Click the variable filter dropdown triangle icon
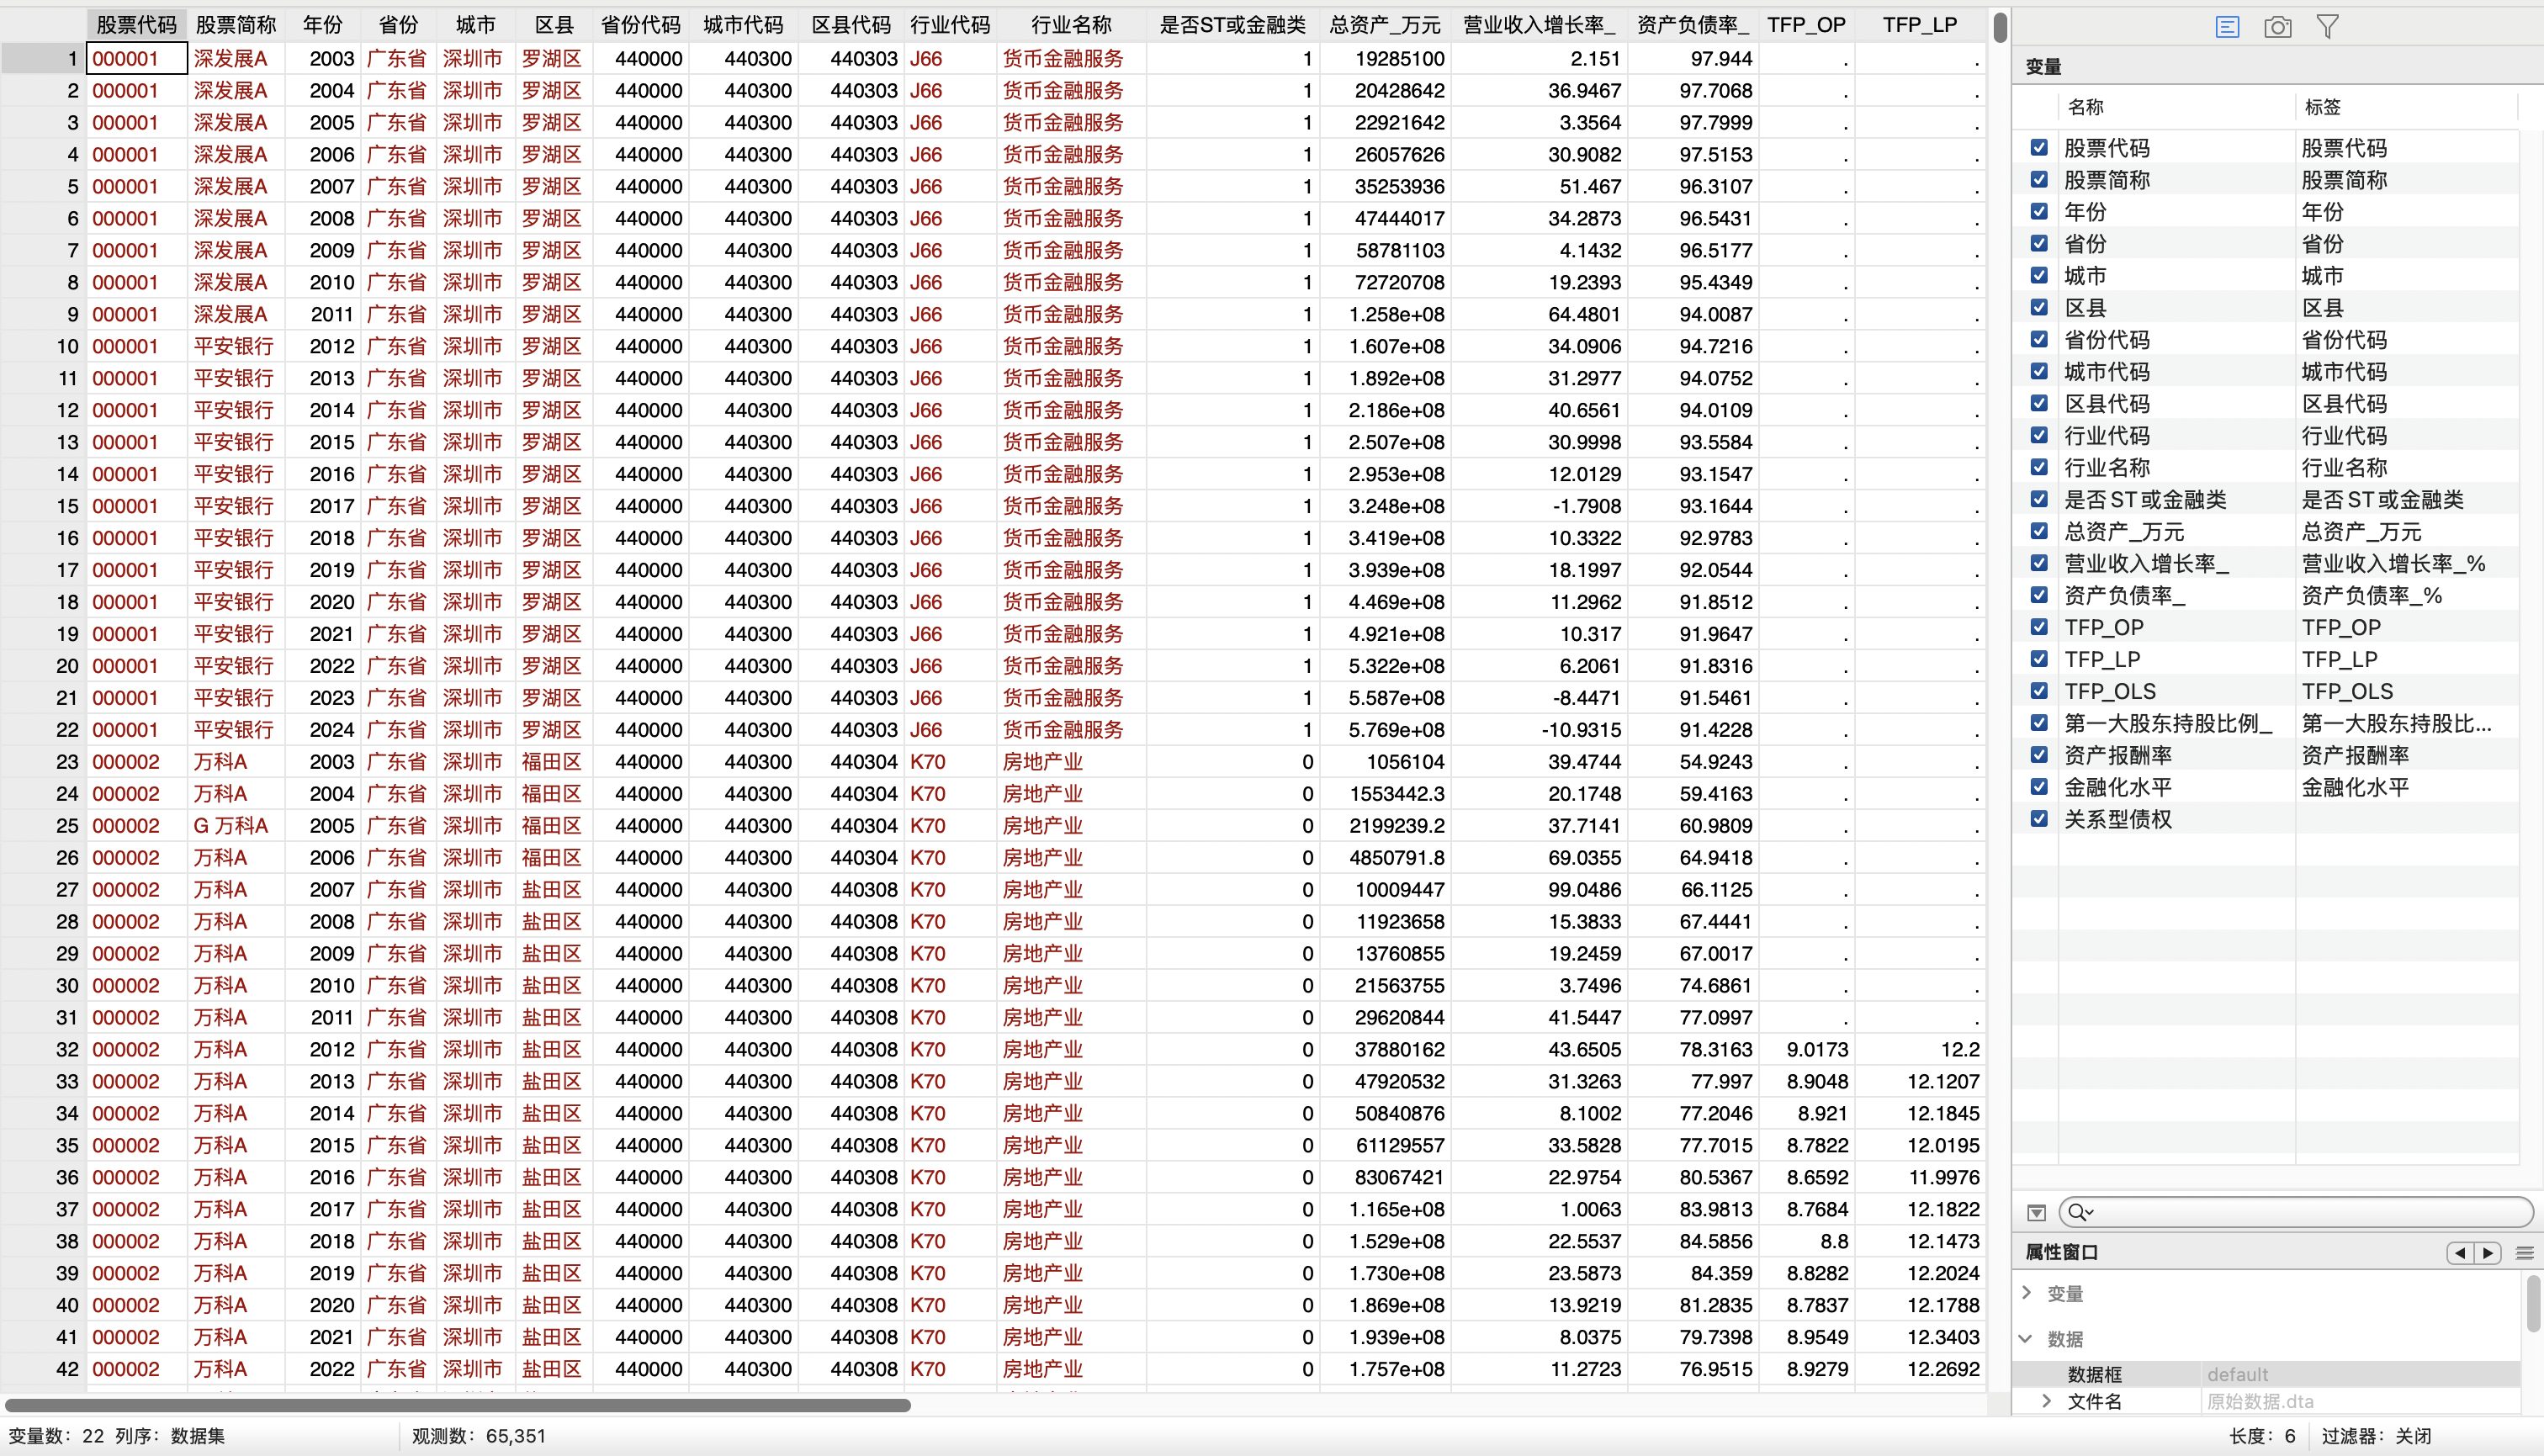Image resolution: width=2544 pixels, height=1456 pixels. coord(2036,1213)
